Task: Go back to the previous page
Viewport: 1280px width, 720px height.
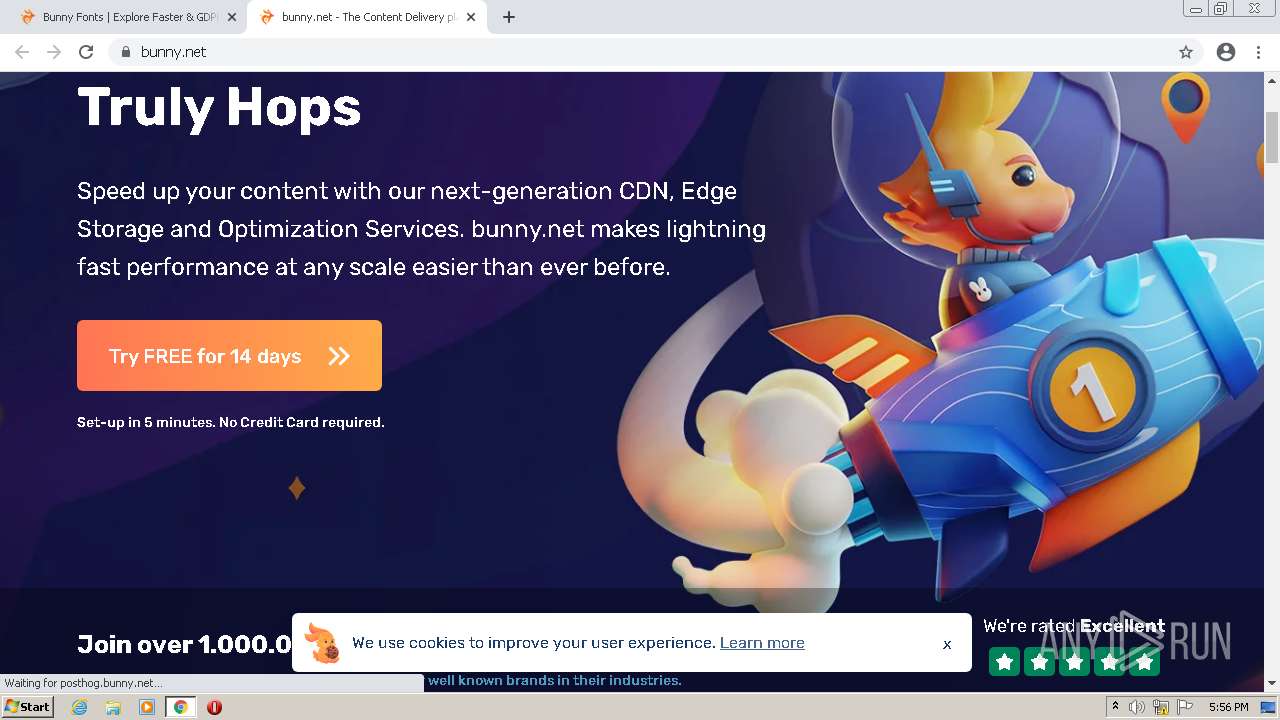Action: 22,52
